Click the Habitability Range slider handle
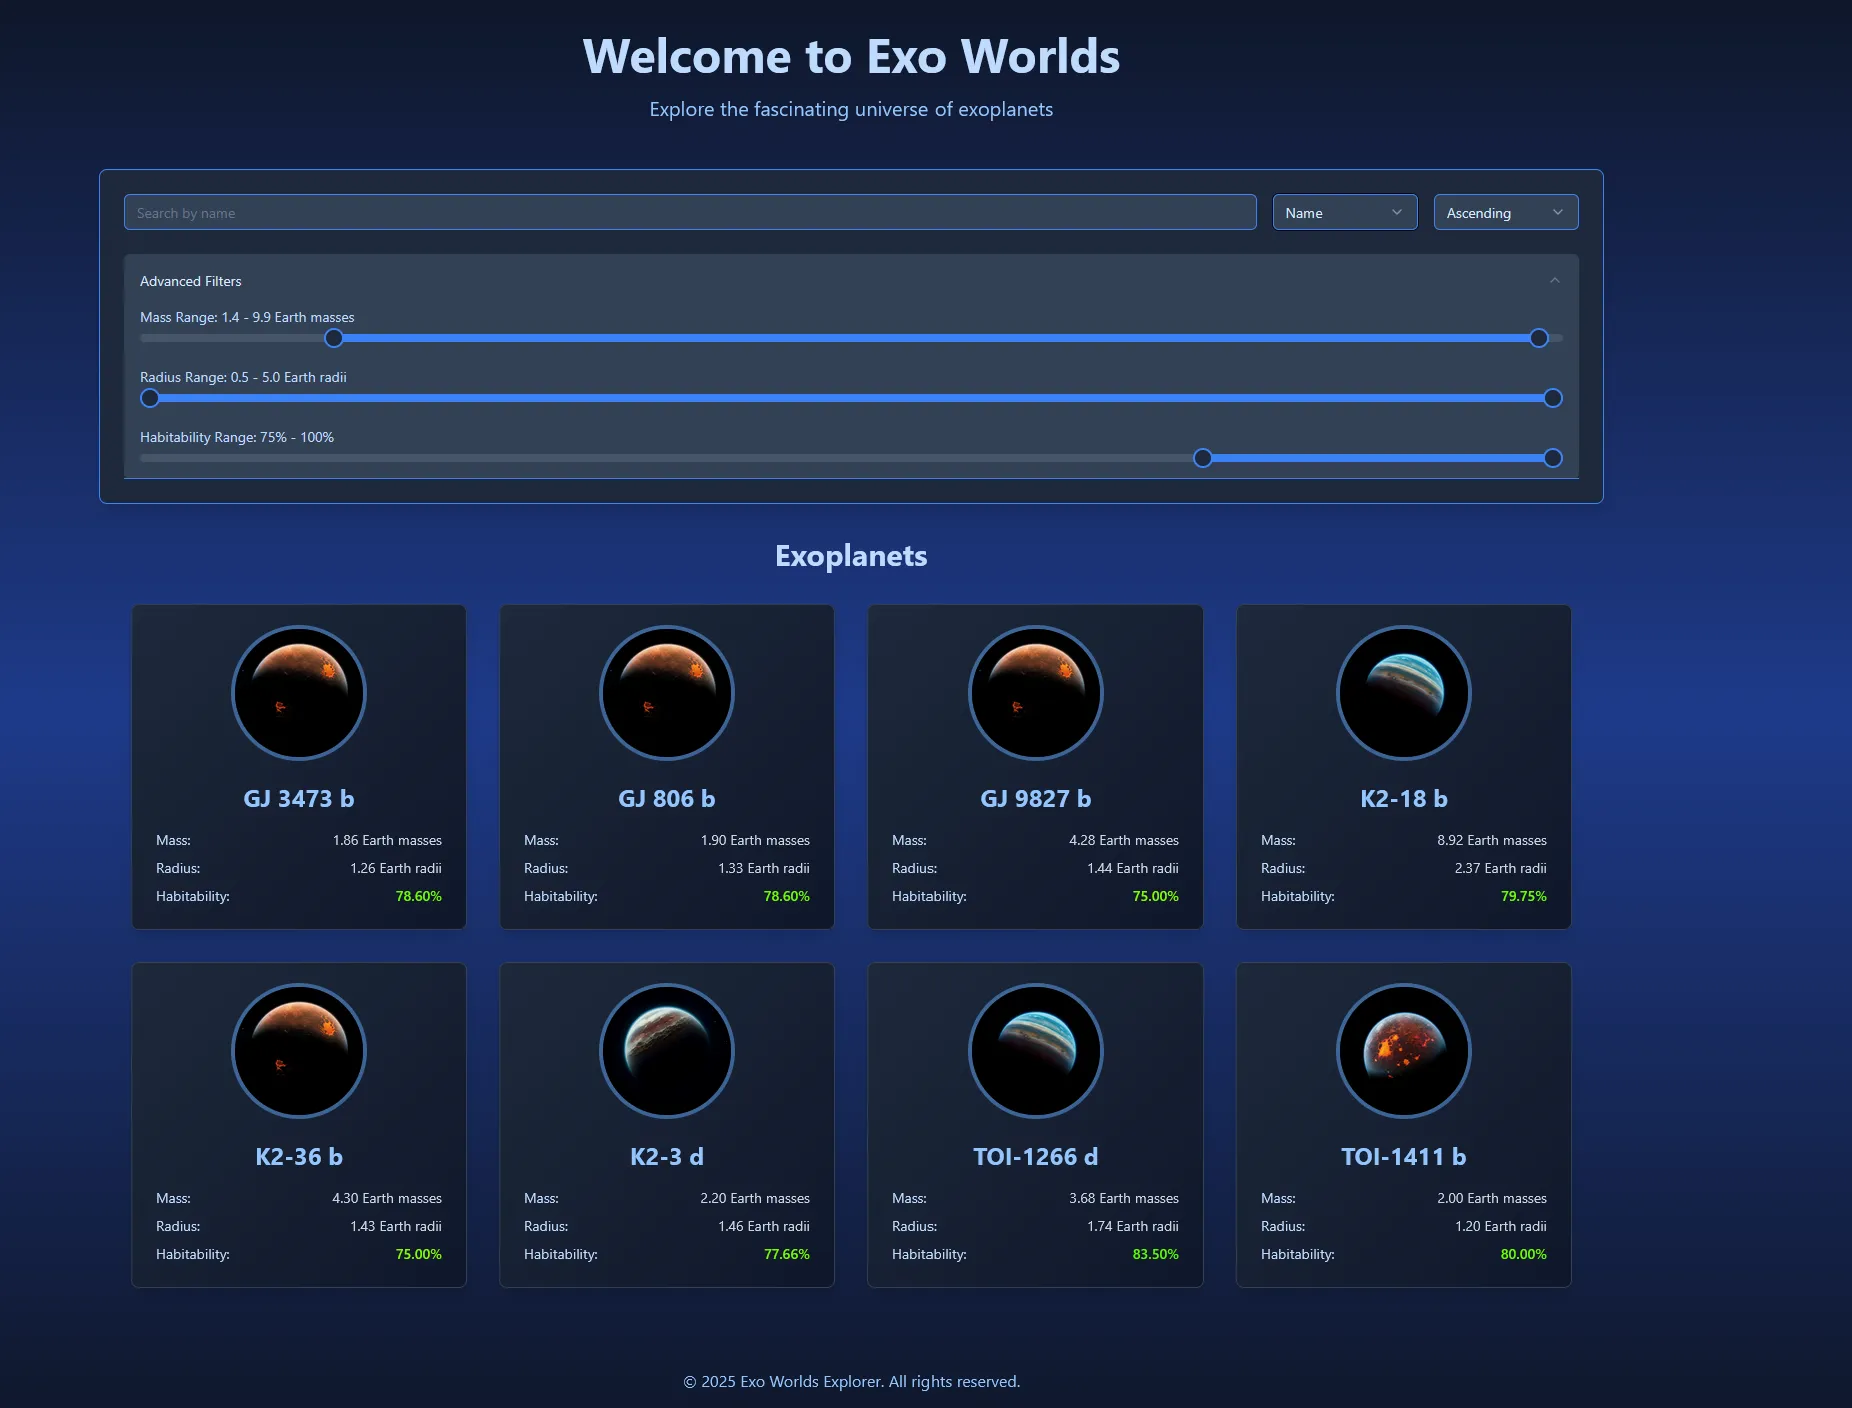1852x1408 pixels. click(x=1203, y=458)
